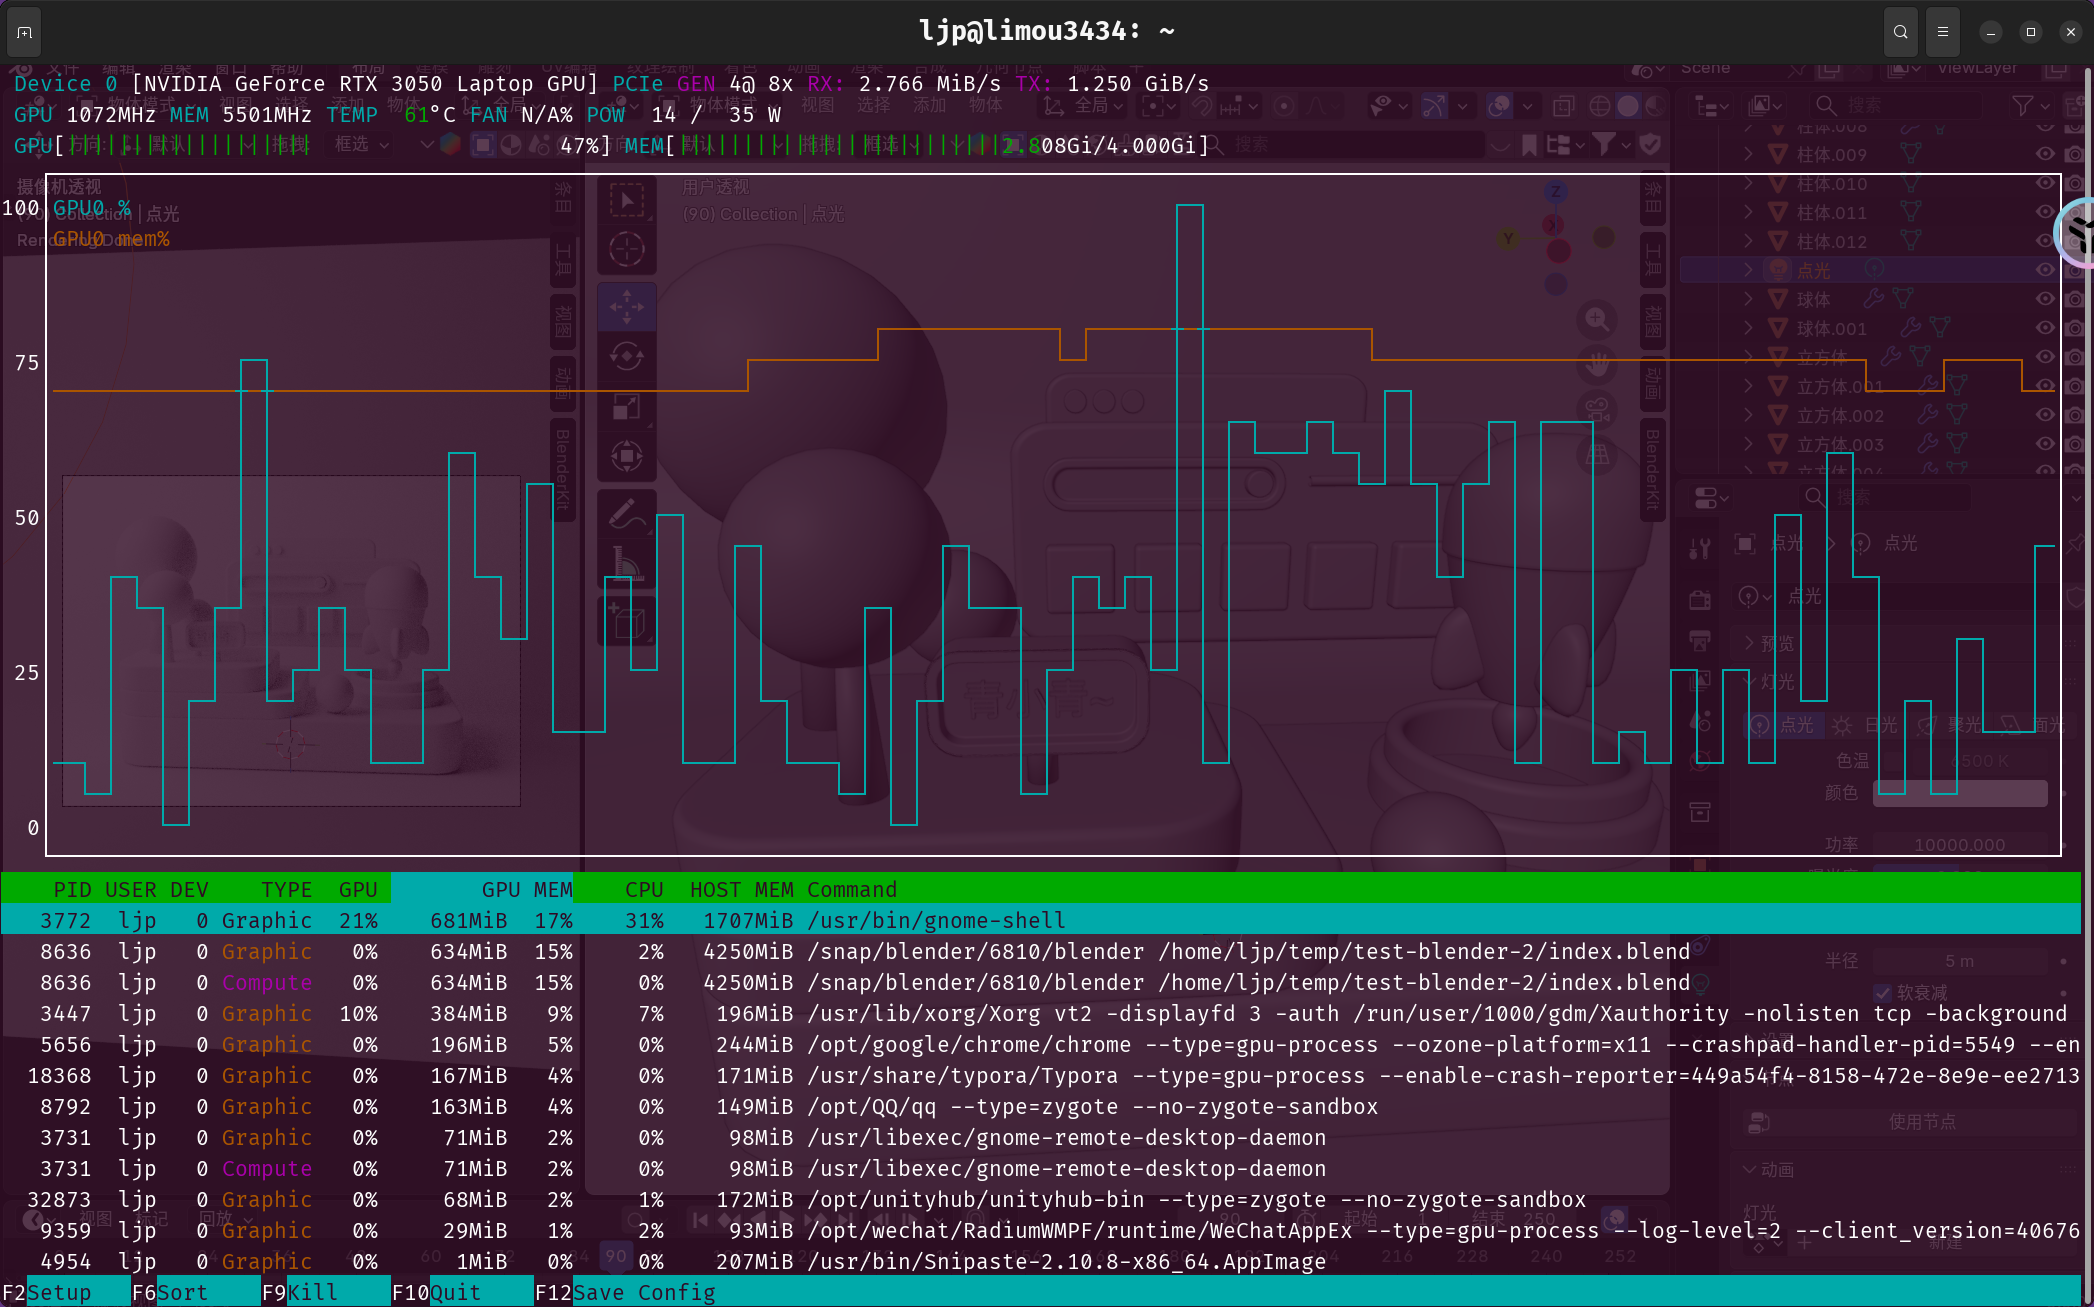Click the floating round icon on the right edge
The height and width of the screenshot is (1307, 2094).
pyautogui.click(x=2078, y=233)
